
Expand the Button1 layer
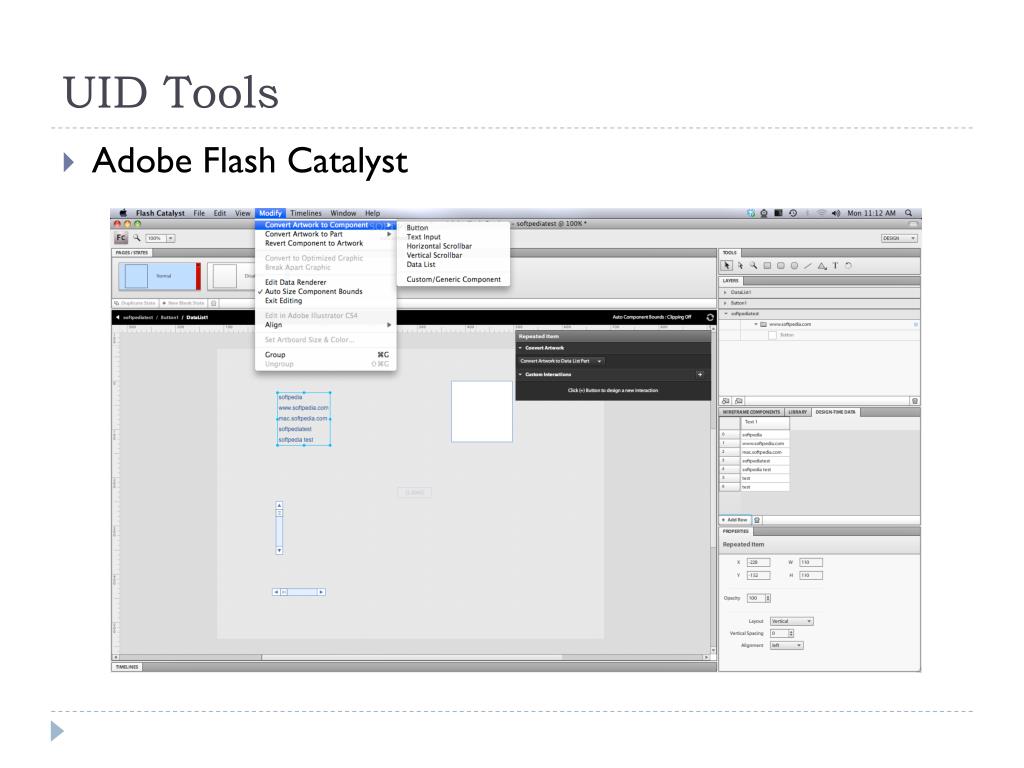click(726, 303)
